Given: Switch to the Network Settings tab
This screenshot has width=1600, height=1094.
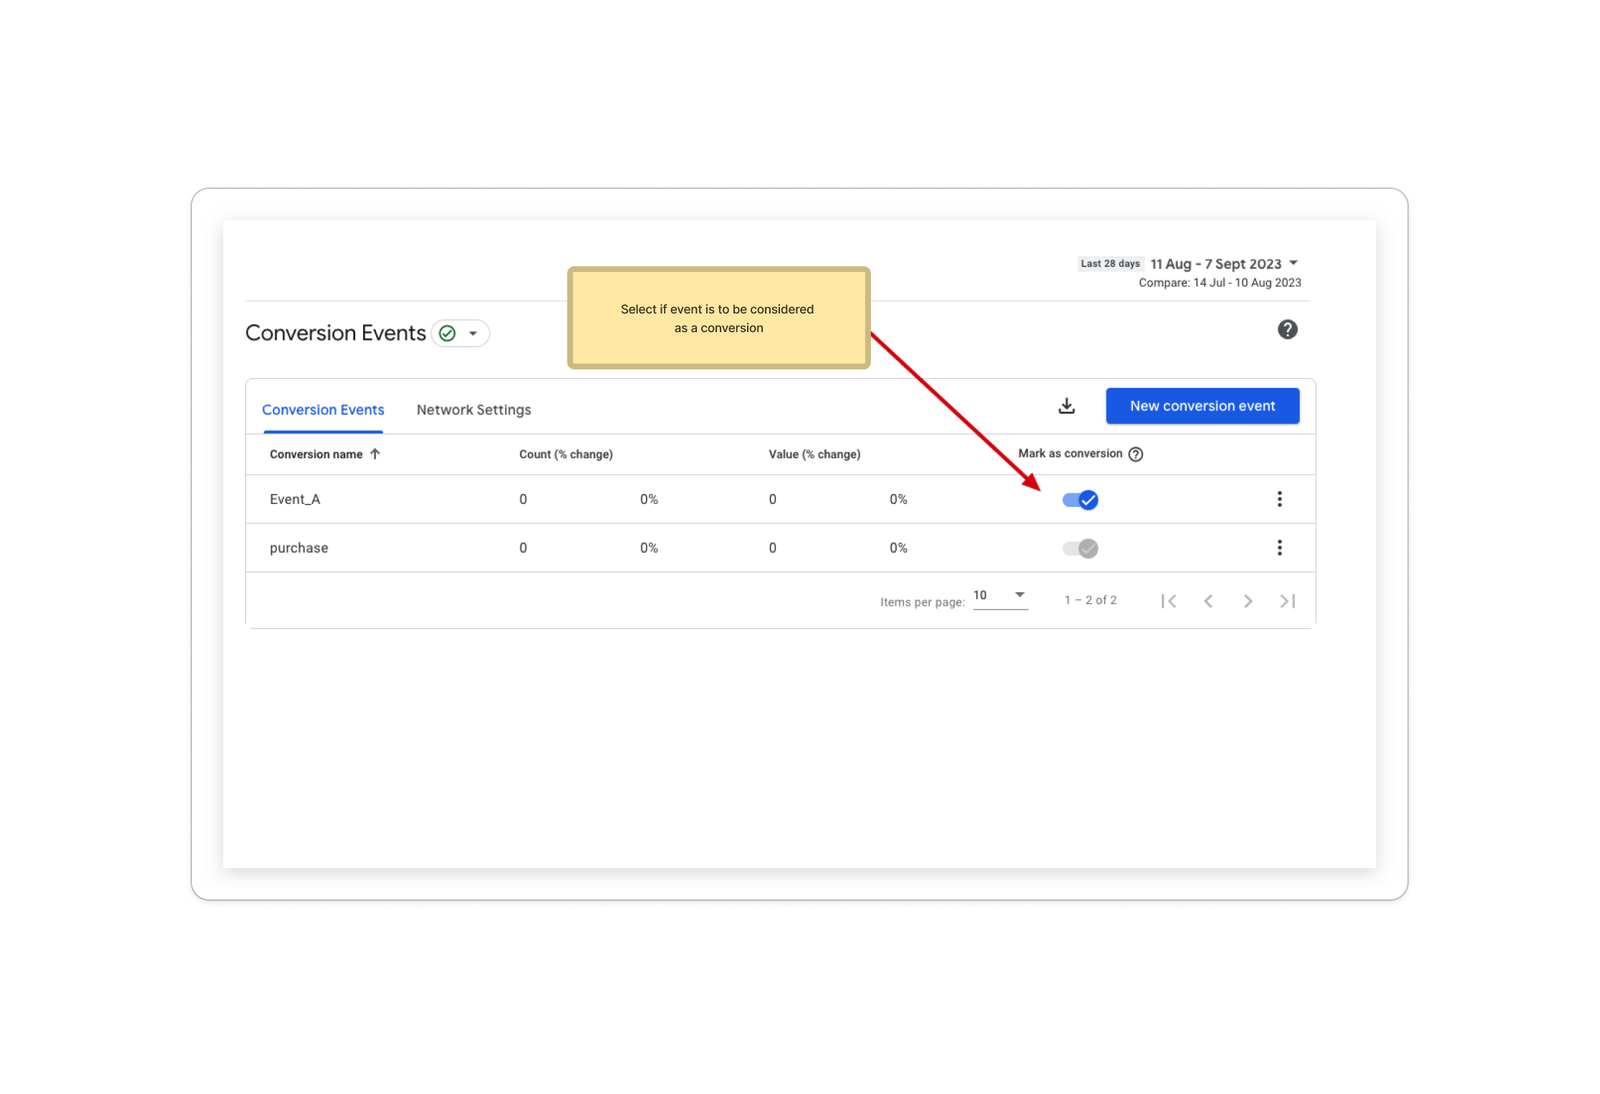Looking at the screenshot, I should [474, 410].
